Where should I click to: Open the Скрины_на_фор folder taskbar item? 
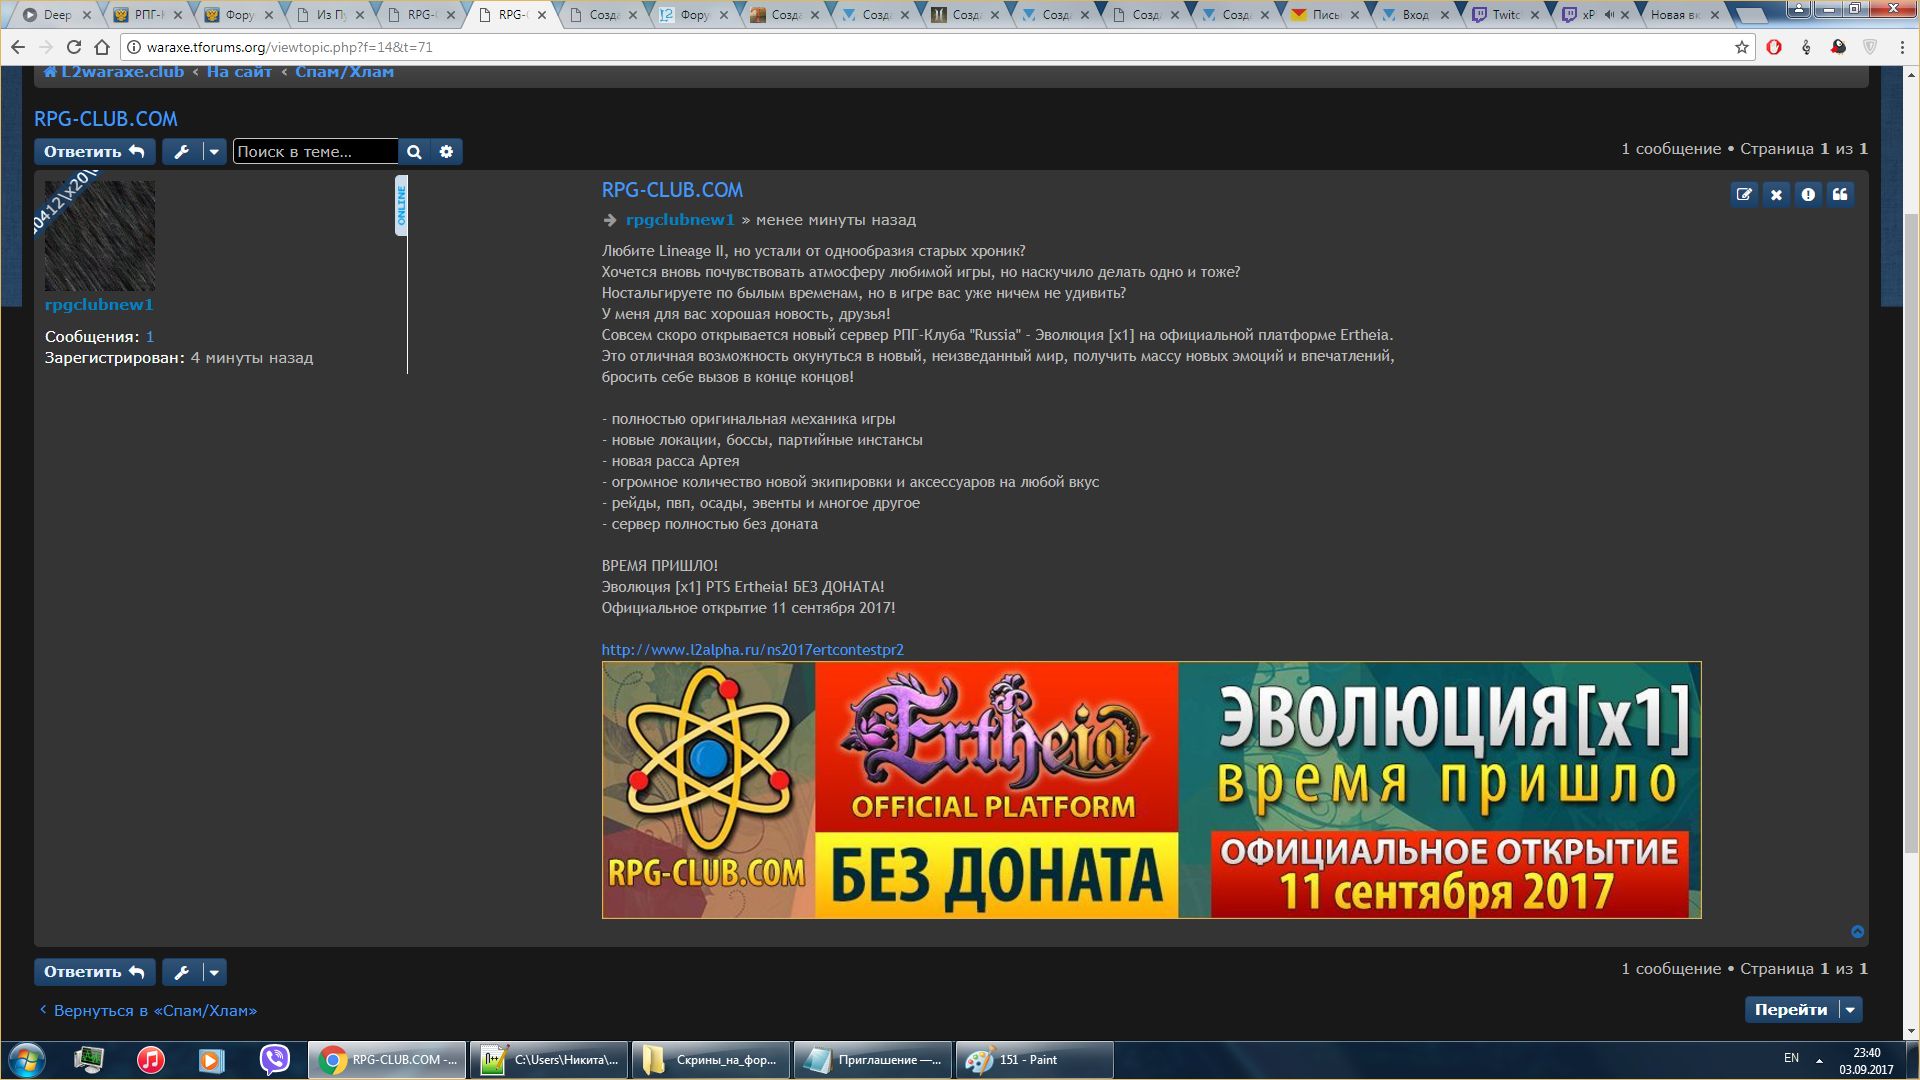coord(711,1060)
